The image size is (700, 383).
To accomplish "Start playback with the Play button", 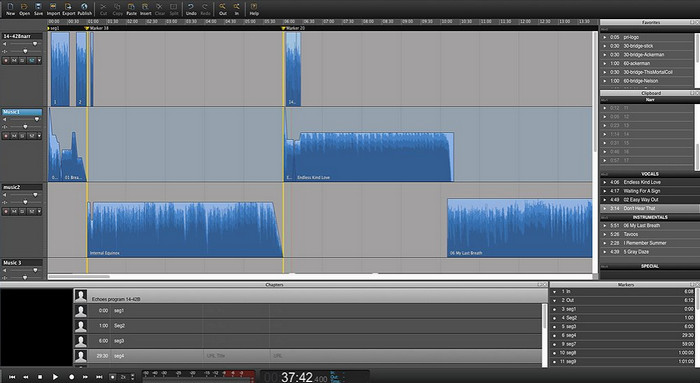I will pos(55,377).
